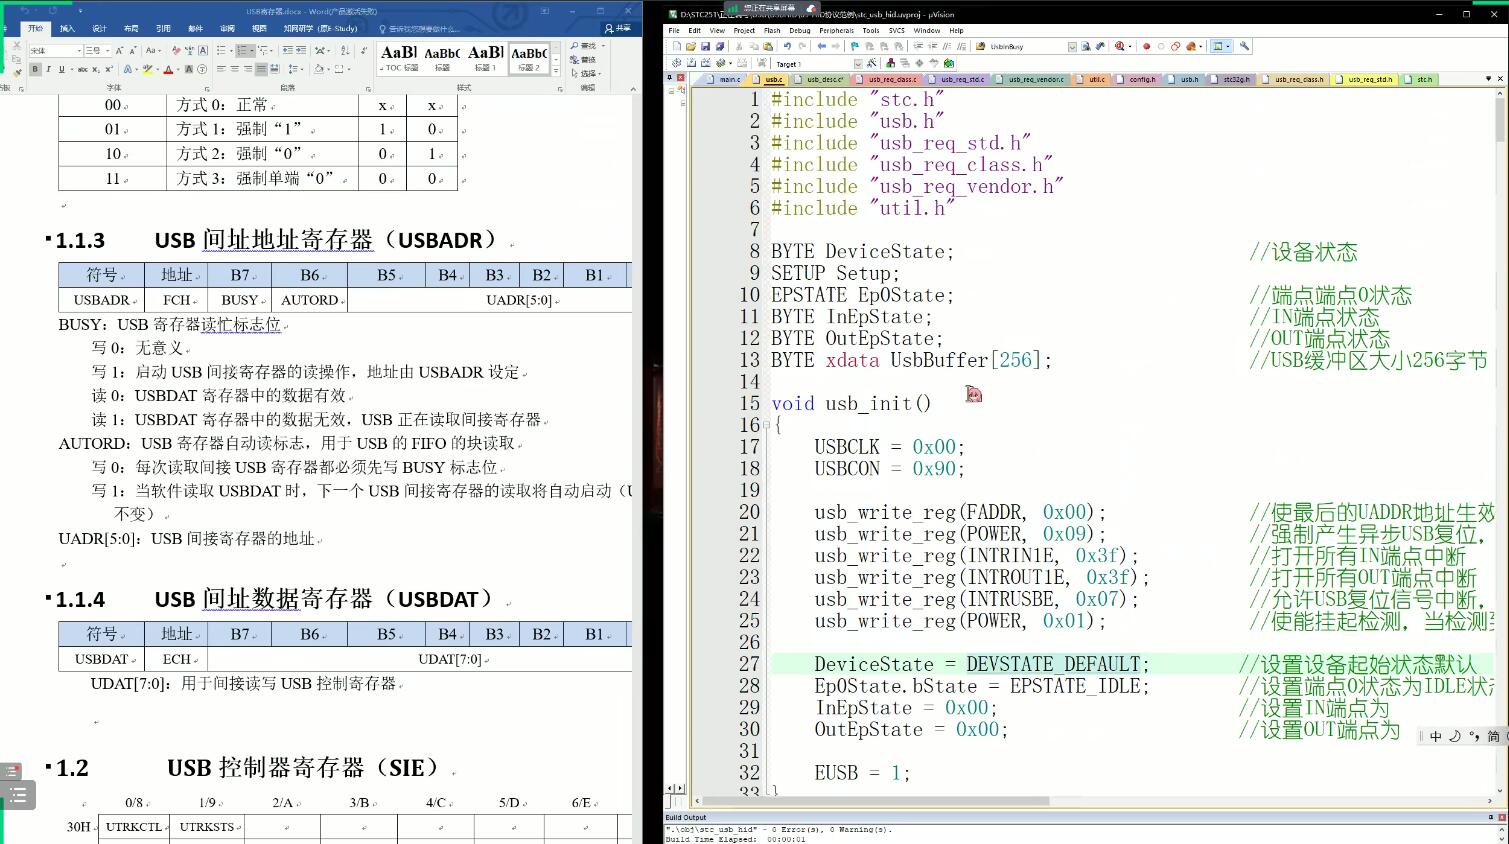
Task: Click the Word font color icon
Action: pos(168,69)
